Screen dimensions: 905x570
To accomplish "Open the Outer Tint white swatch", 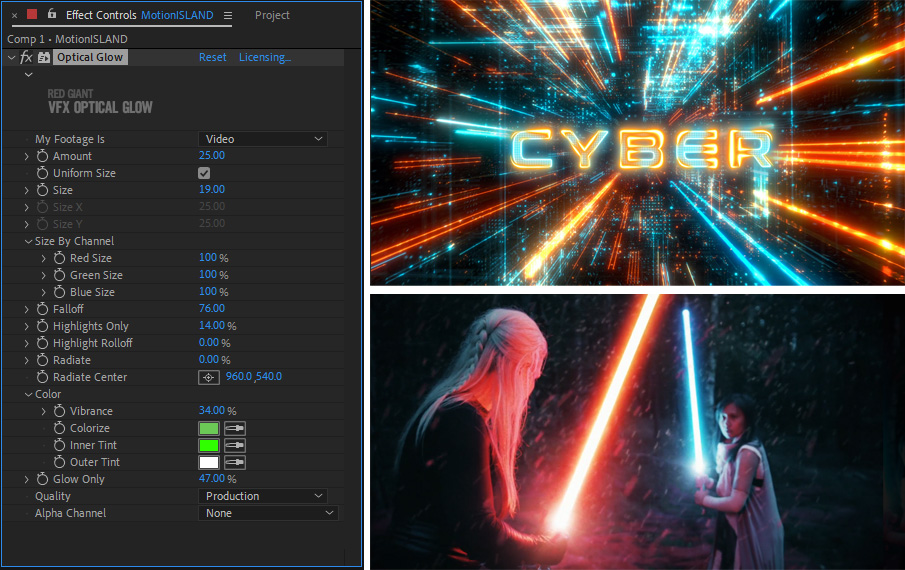I will (209, 463).
